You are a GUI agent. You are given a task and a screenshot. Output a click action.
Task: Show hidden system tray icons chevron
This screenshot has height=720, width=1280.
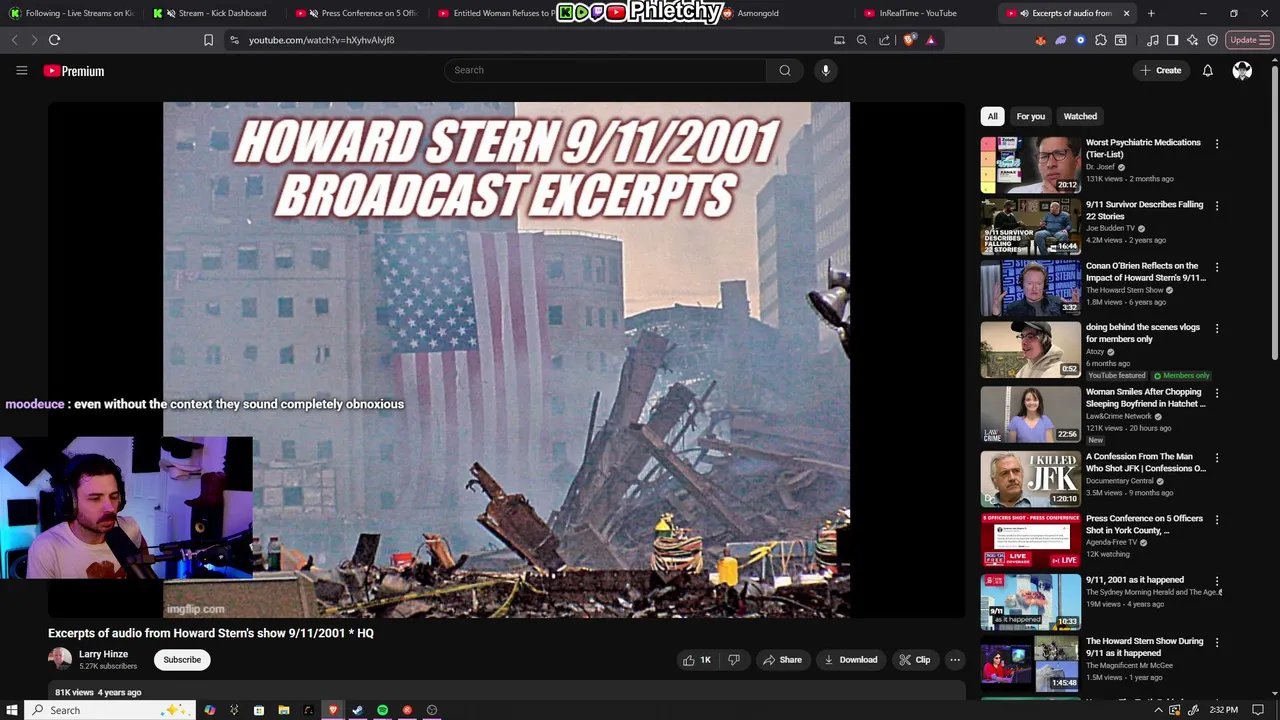(x=1159, y=710)
